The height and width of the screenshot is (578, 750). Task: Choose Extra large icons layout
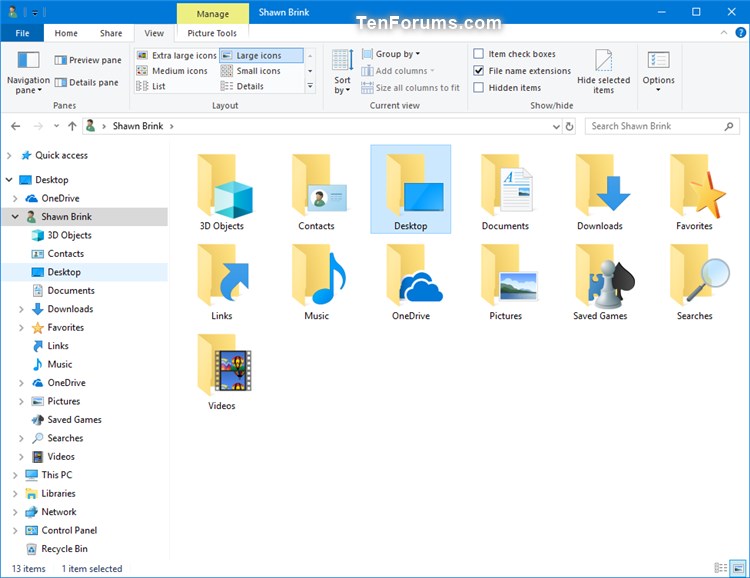pyautogui.click(x=176, y=56)
